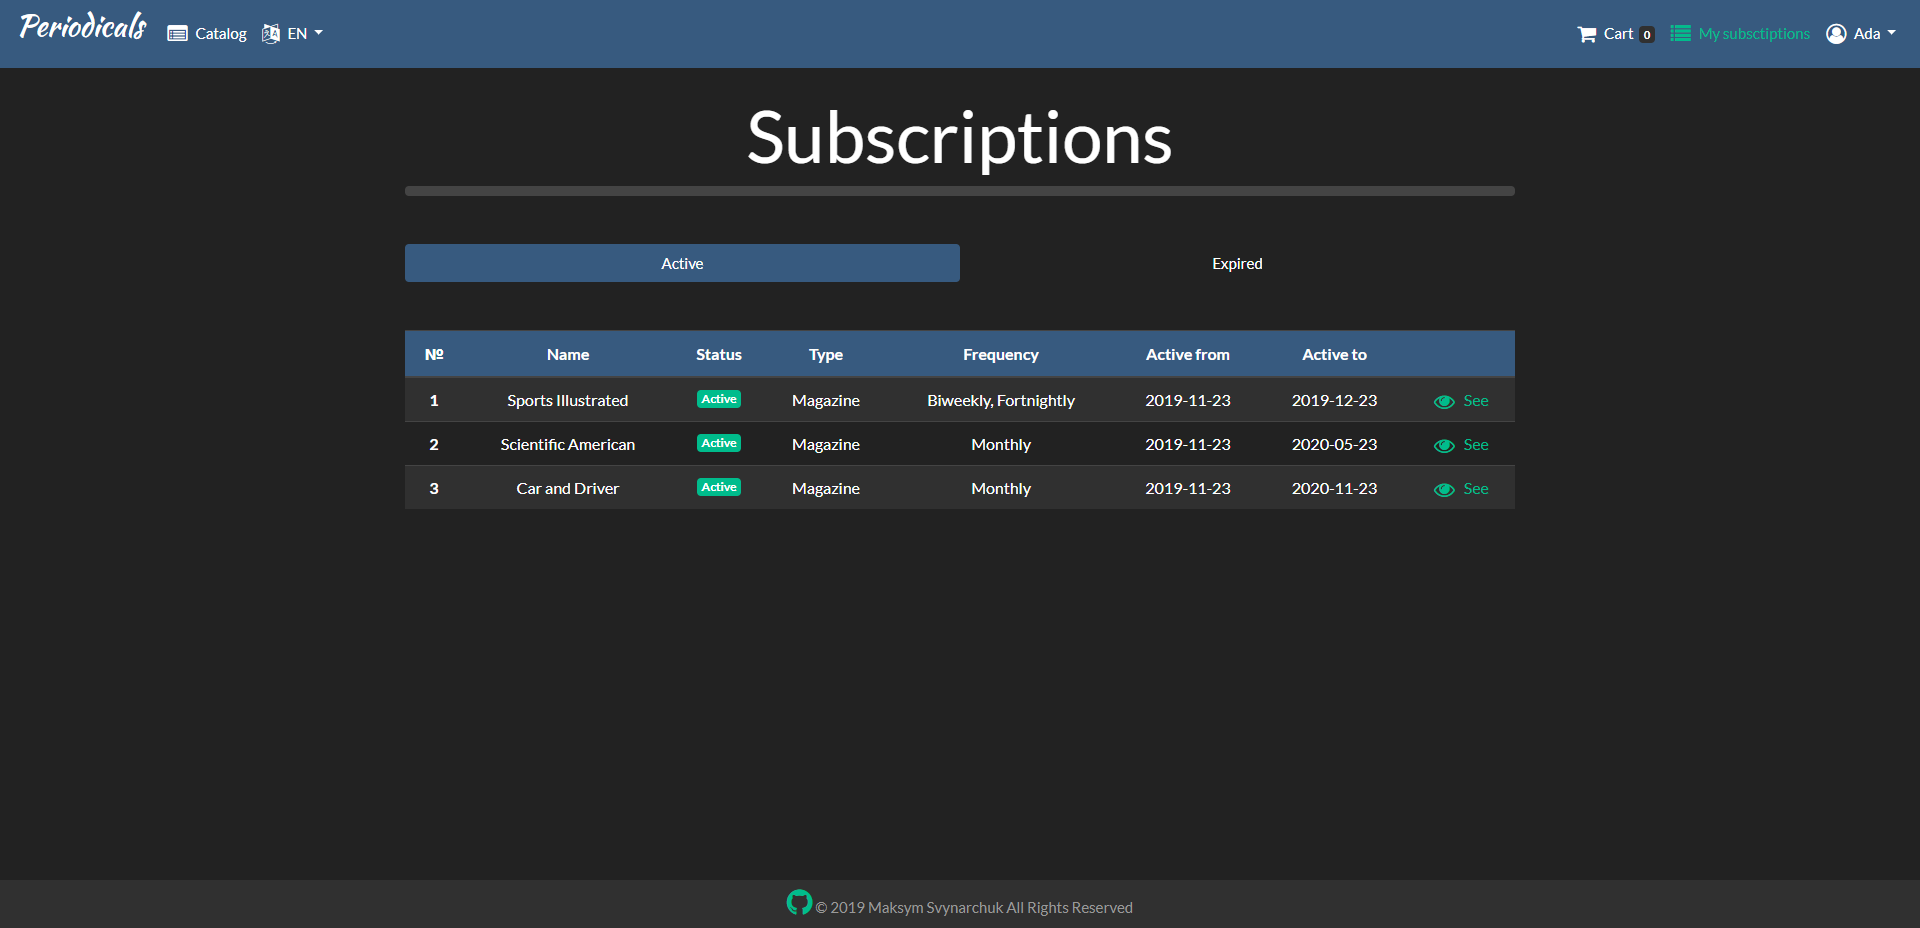
Task: Click the Active to column header
Action: (1334, 355)
